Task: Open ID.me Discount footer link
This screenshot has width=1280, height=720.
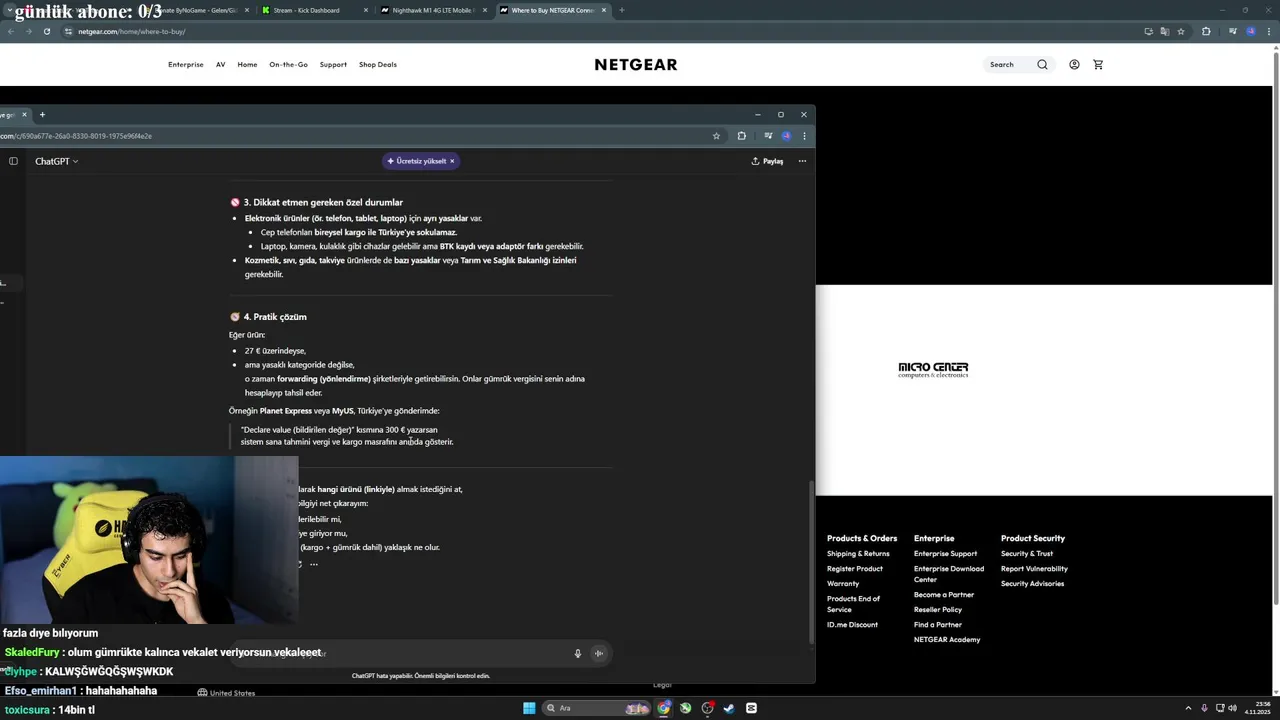Action: 852,625
